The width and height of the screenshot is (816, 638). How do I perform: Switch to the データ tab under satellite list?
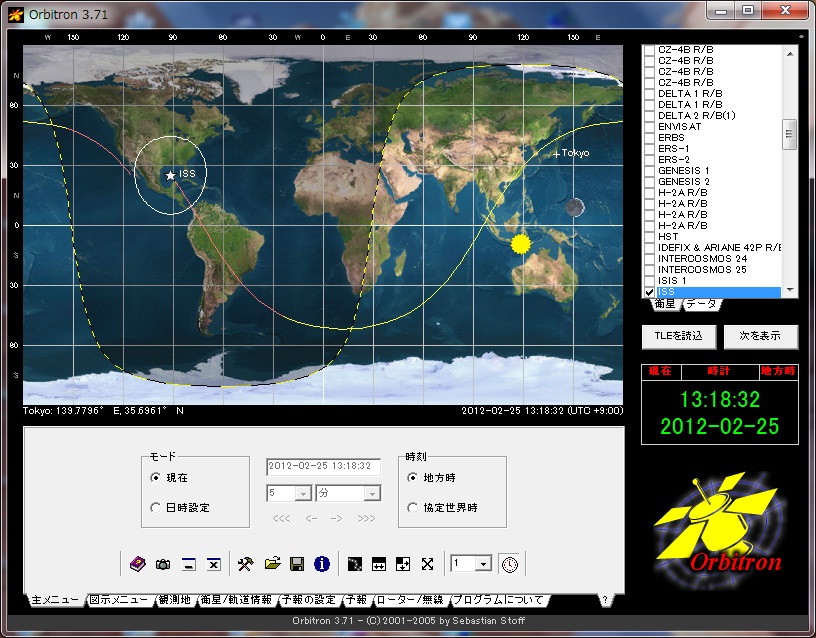(701, 304)
